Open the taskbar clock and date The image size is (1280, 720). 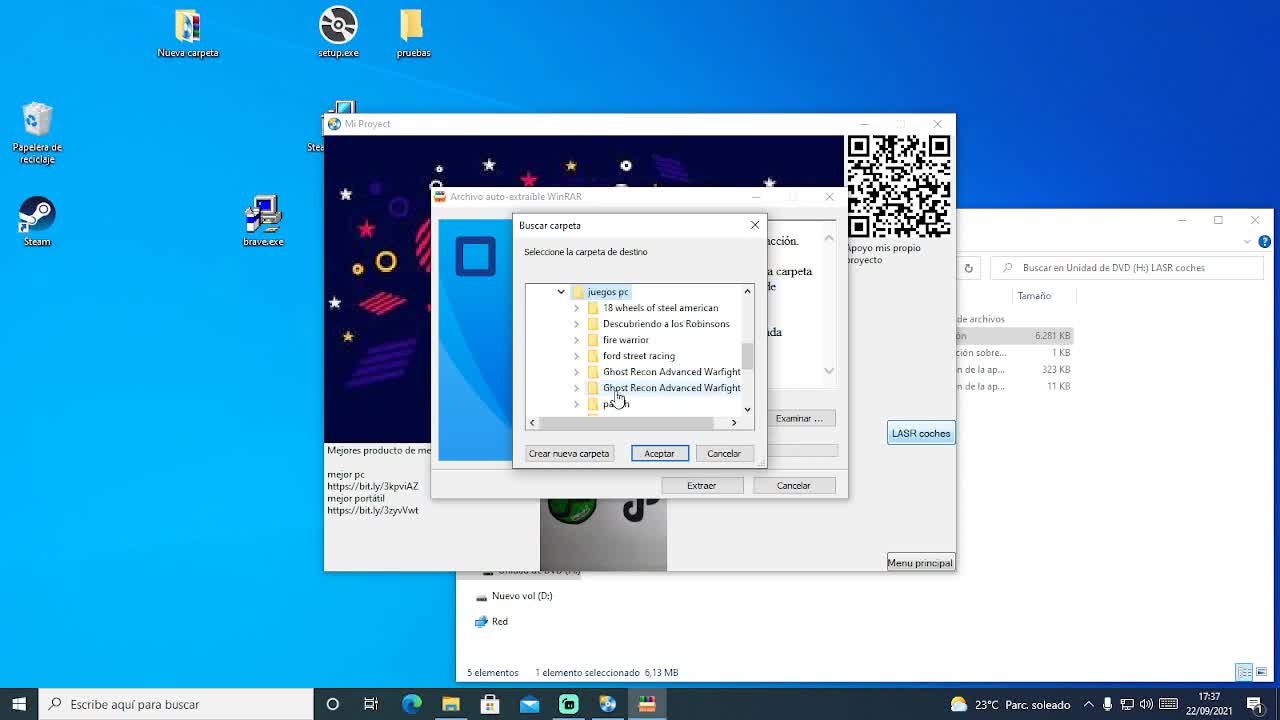click(1209, 704)
